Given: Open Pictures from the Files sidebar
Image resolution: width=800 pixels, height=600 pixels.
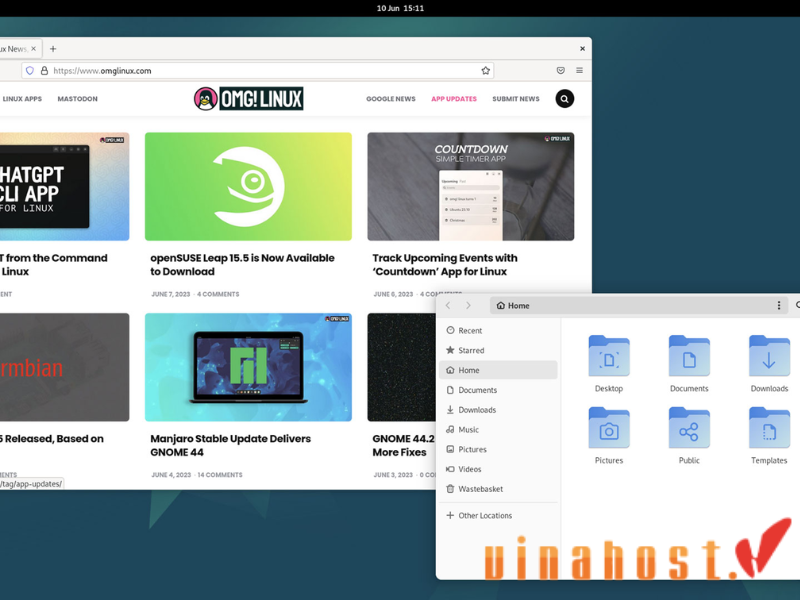Looking at the screenshot, I should (498, 449).
